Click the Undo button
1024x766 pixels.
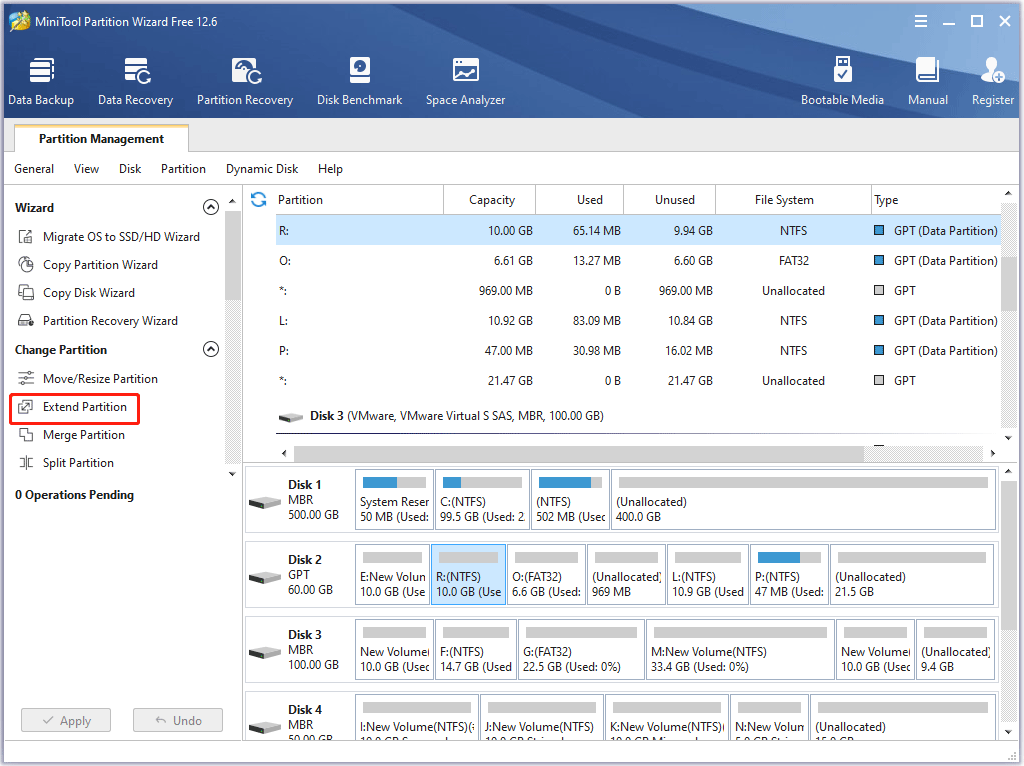click(178, 720)
